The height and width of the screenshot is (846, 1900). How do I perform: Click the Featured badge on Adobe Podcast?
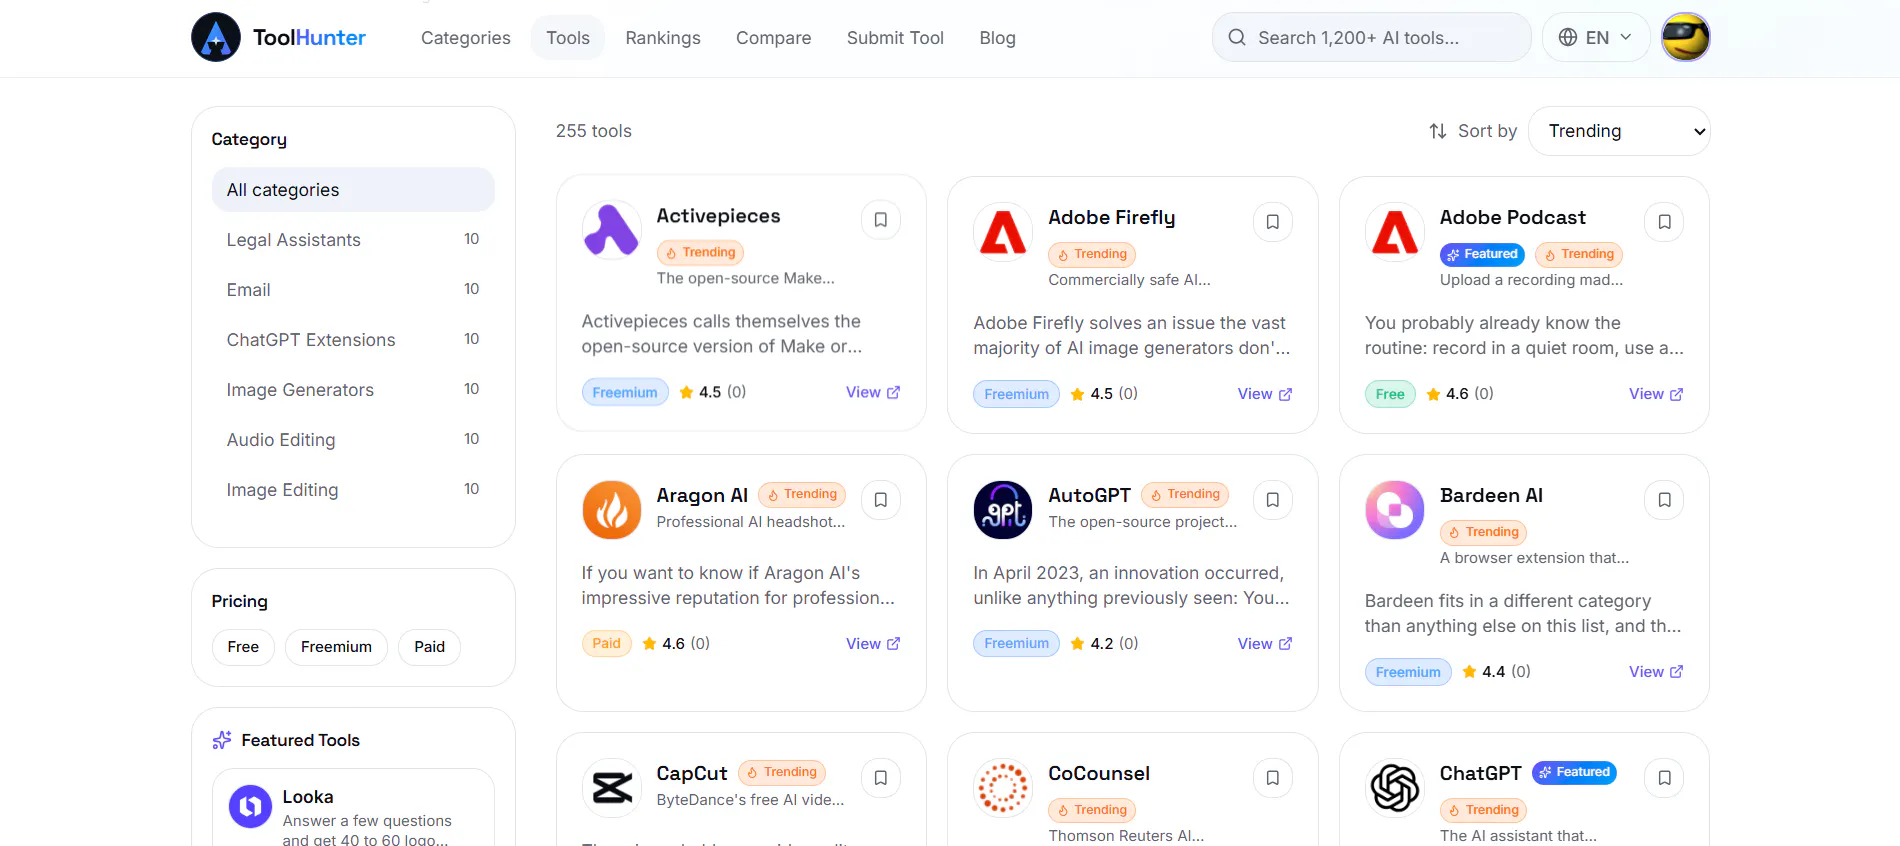click(x=1482, y=254)
